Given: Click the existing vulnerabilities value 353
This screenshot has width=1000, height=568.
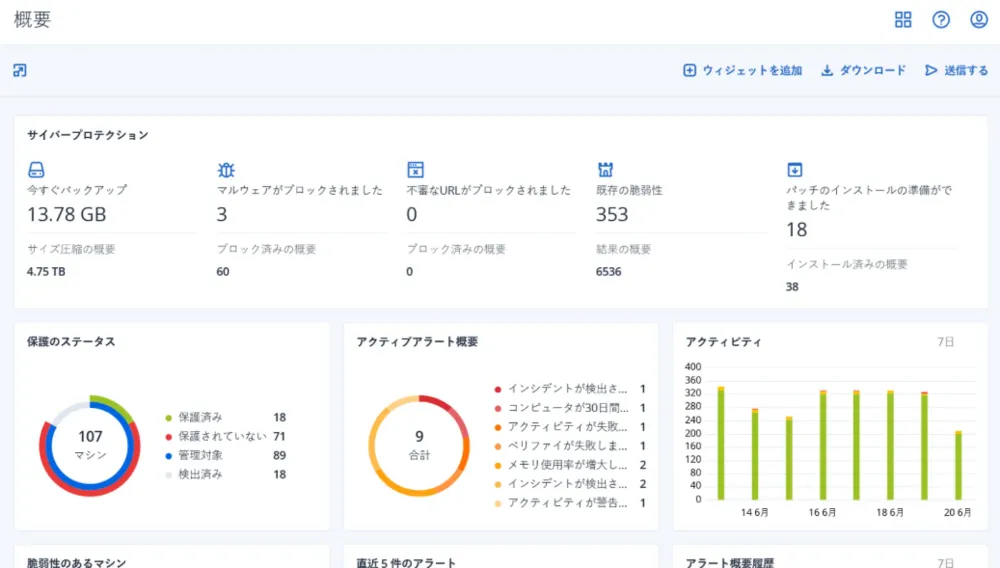Looking at the screenshot, I should pyautogui.click(x=612, y=214).
